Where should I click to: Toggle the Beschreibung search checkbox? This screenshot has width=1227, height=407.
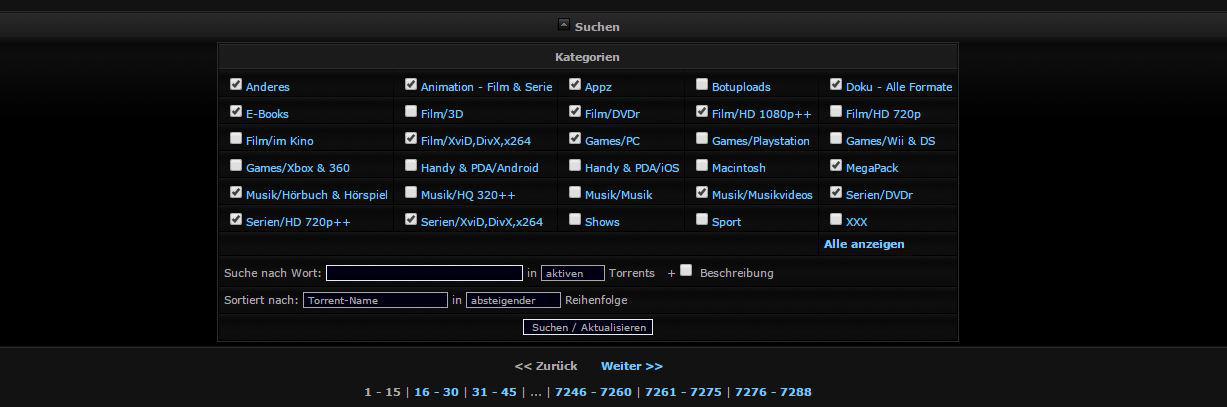point(686,271)
